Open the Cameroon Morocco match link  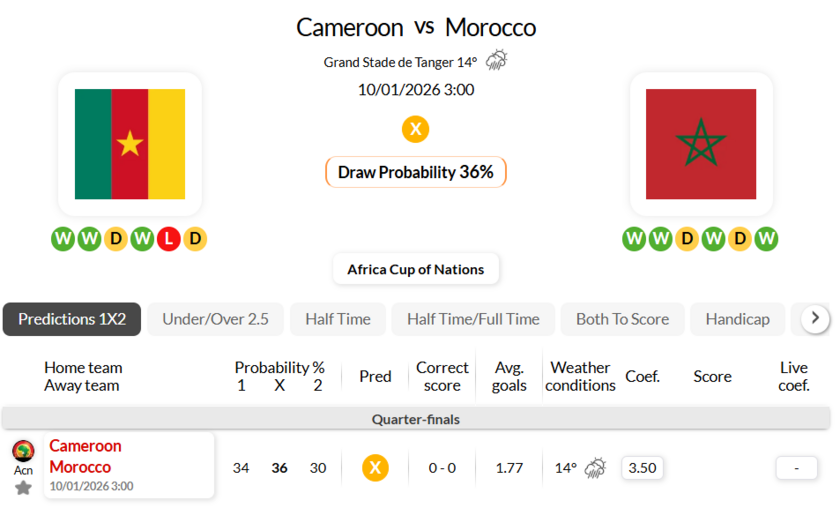(86, 456)
